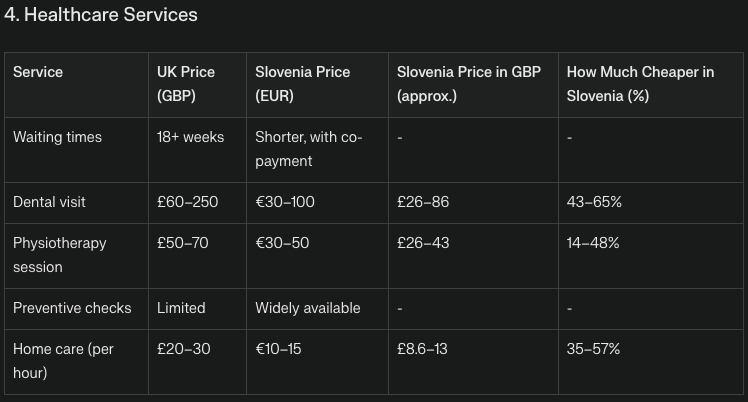Click the 'Slovenia Price (EUR)' column header
The image size is (748, 402).
(x=303, y=85)
